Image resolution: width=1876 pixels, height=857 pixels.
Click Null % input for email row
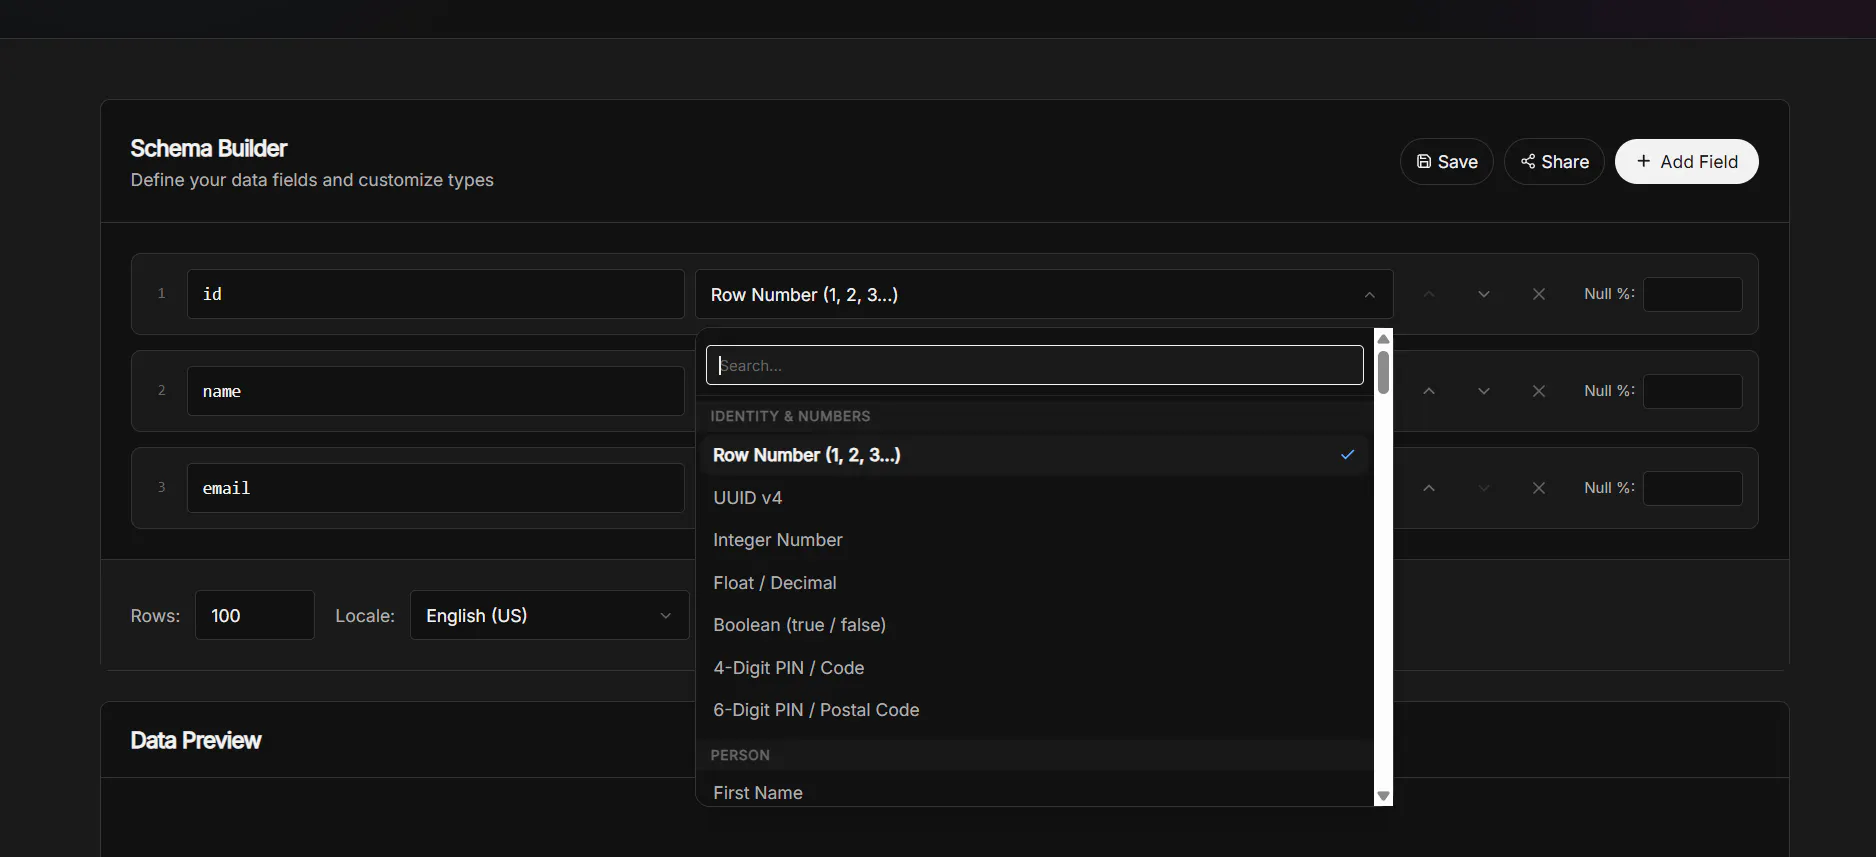click(x=1693, y=488)
